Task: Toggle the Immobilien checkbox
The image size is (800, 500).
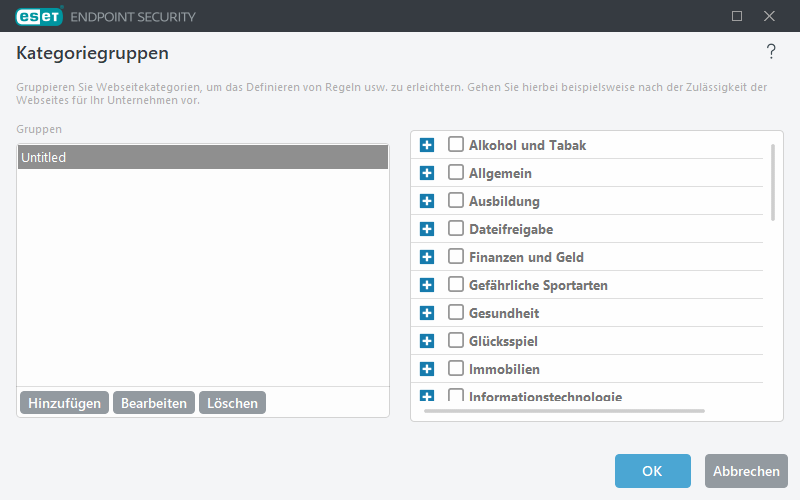Action: tap(456, 369)
